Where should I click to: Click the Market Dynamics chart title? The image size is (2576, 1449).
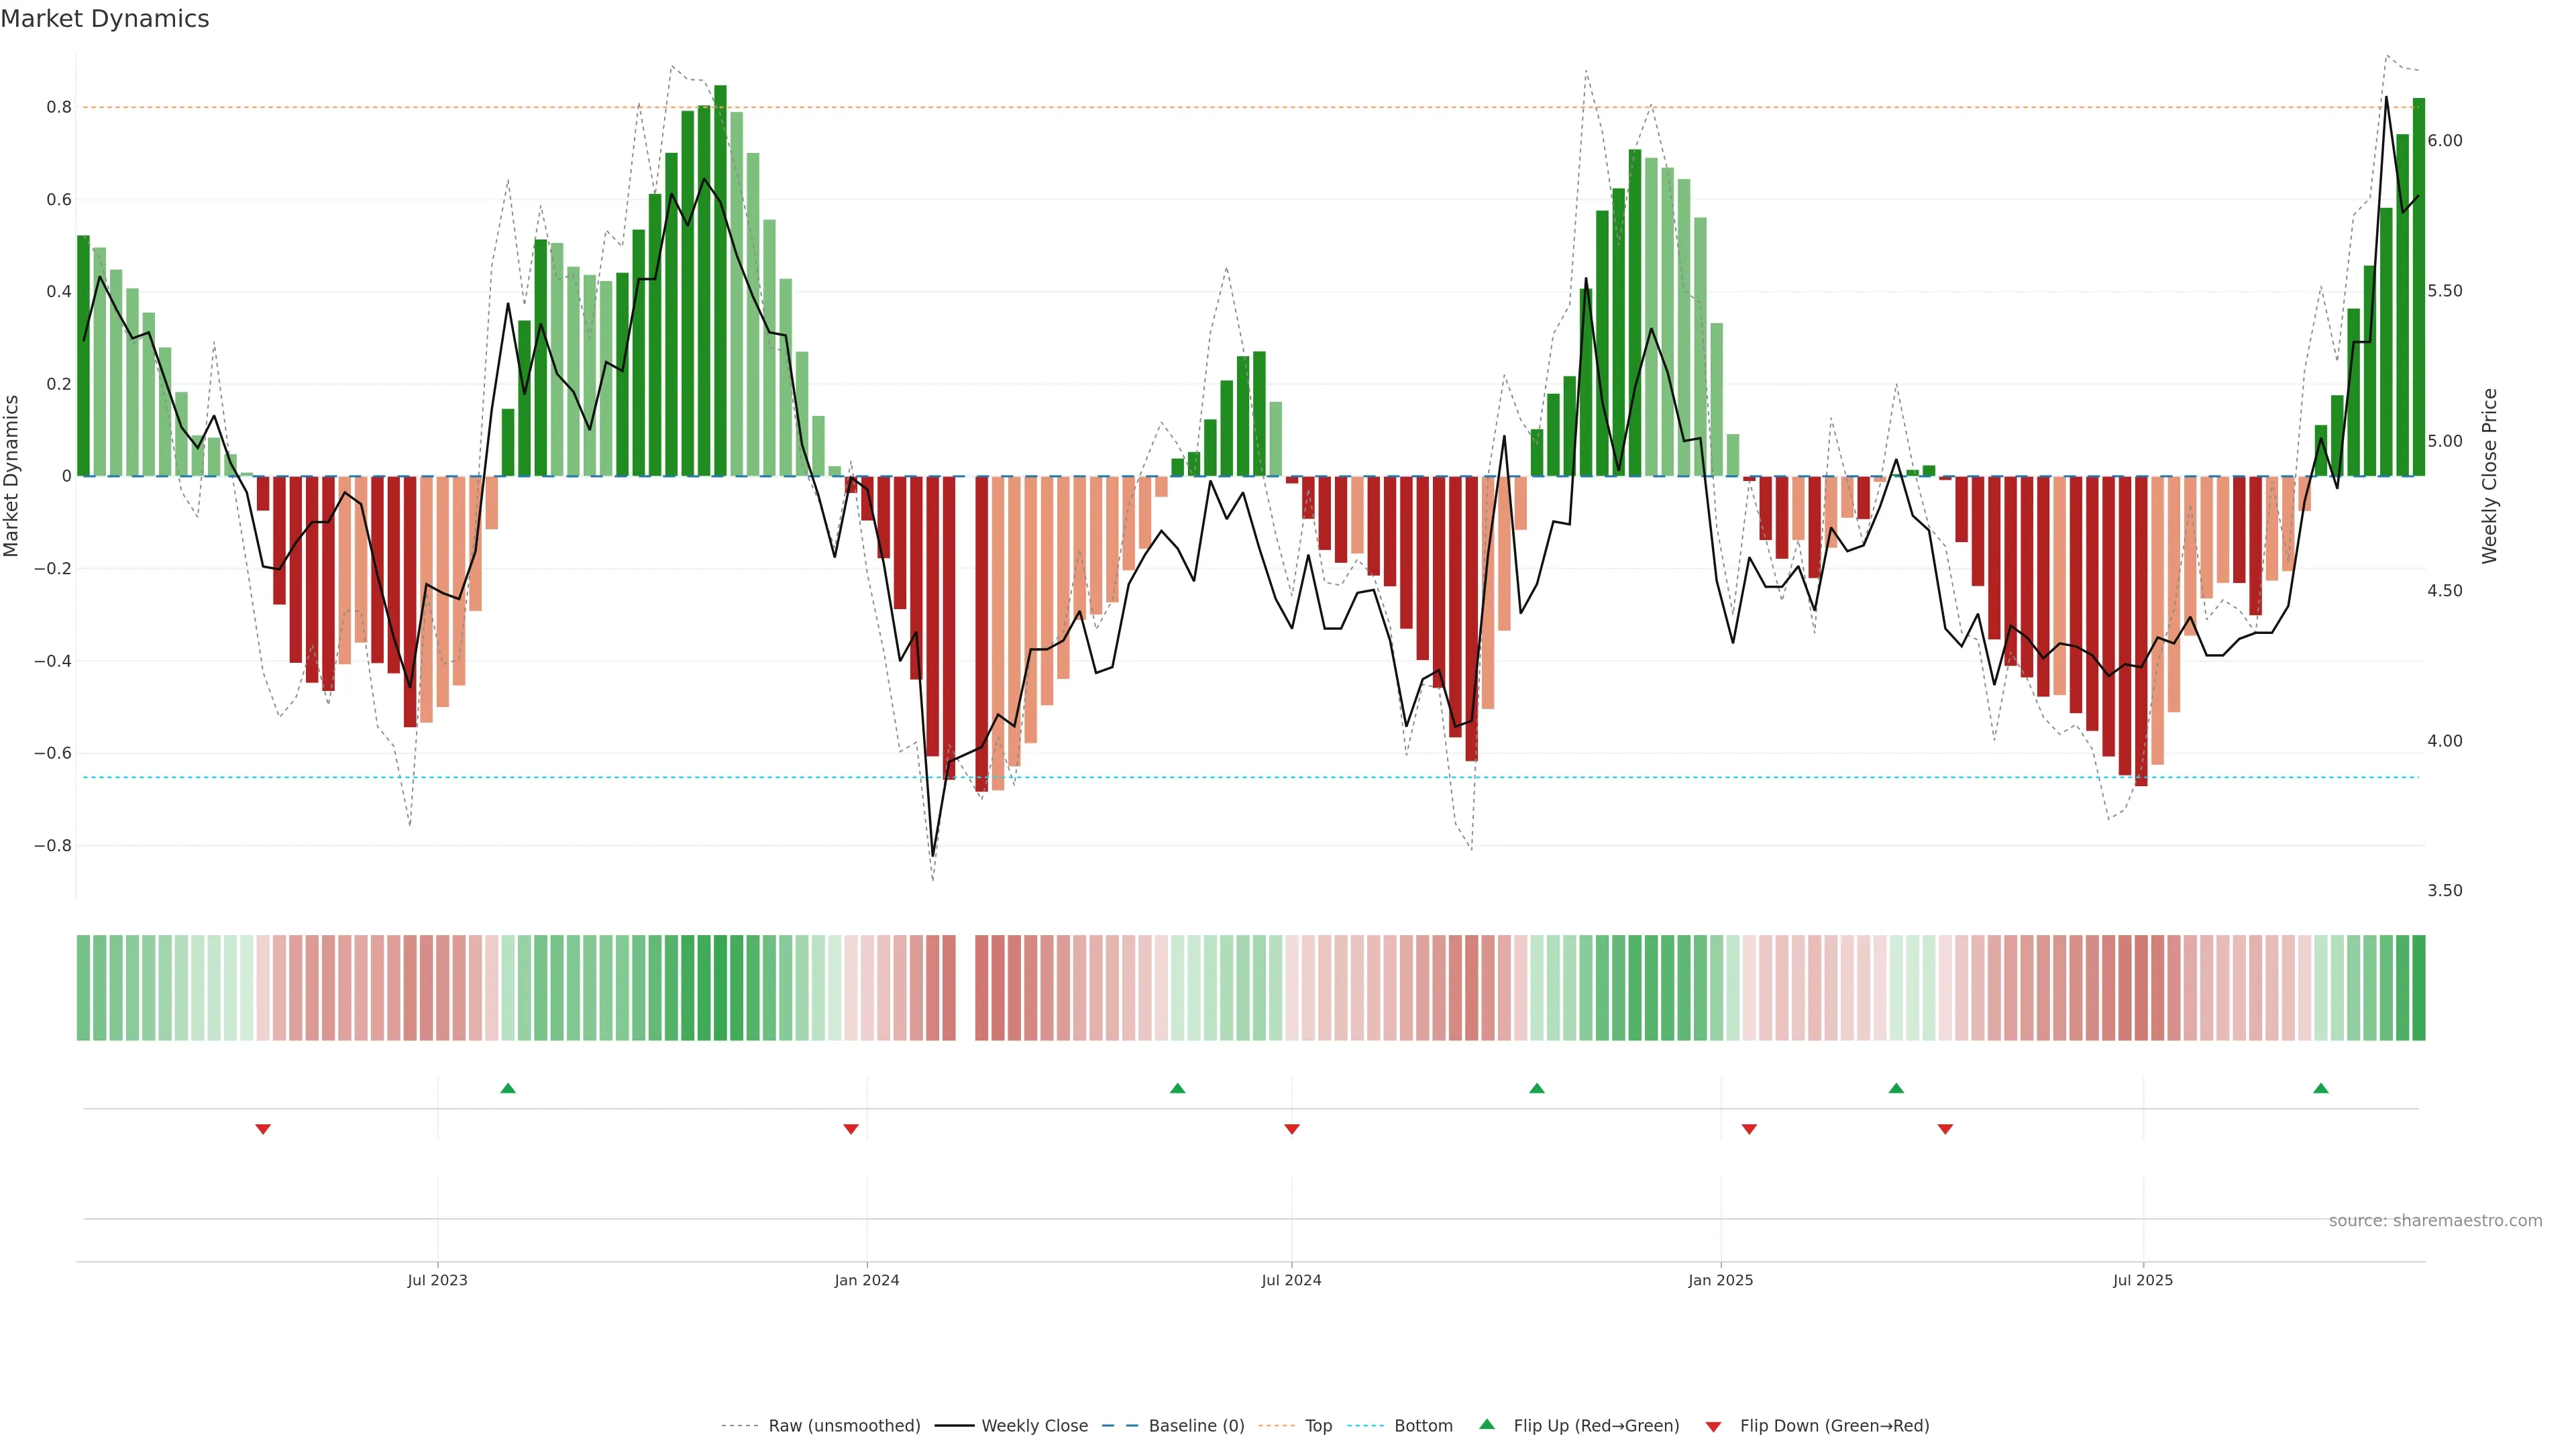[x=105, y=19]
